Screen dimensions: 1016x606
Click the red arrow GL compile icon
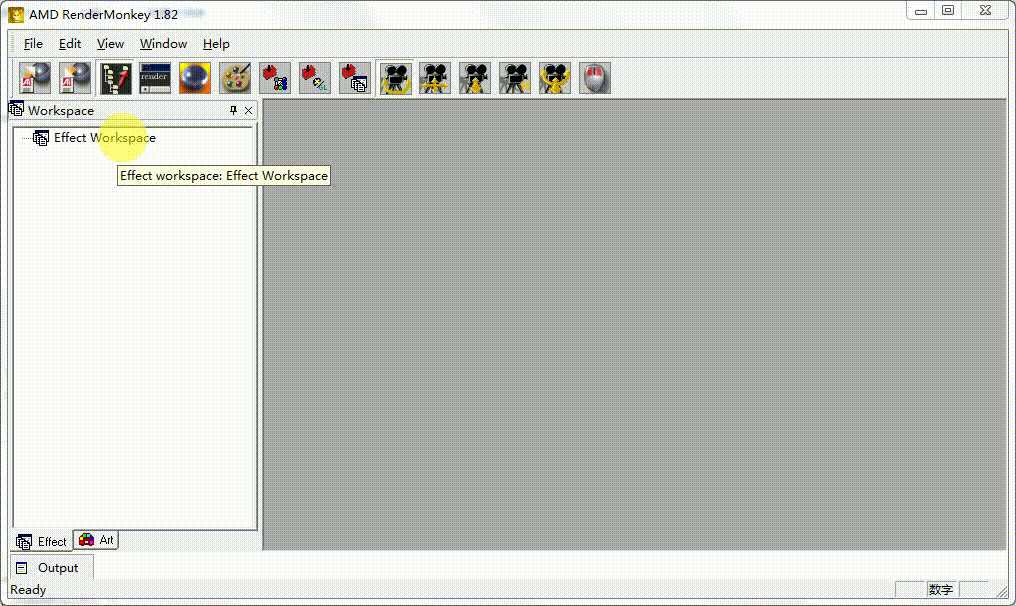(x=315, y=78)
